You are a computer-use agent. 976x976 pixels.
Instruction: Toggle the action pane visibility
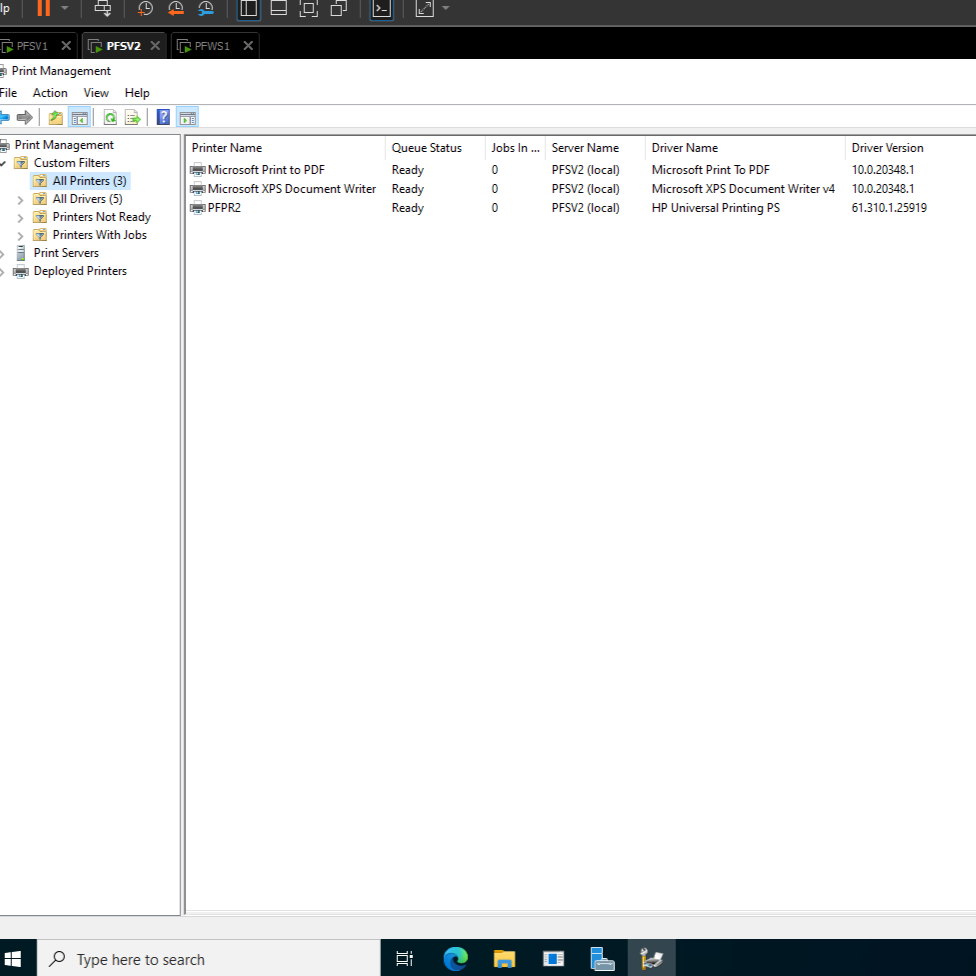tap(186, 117)
